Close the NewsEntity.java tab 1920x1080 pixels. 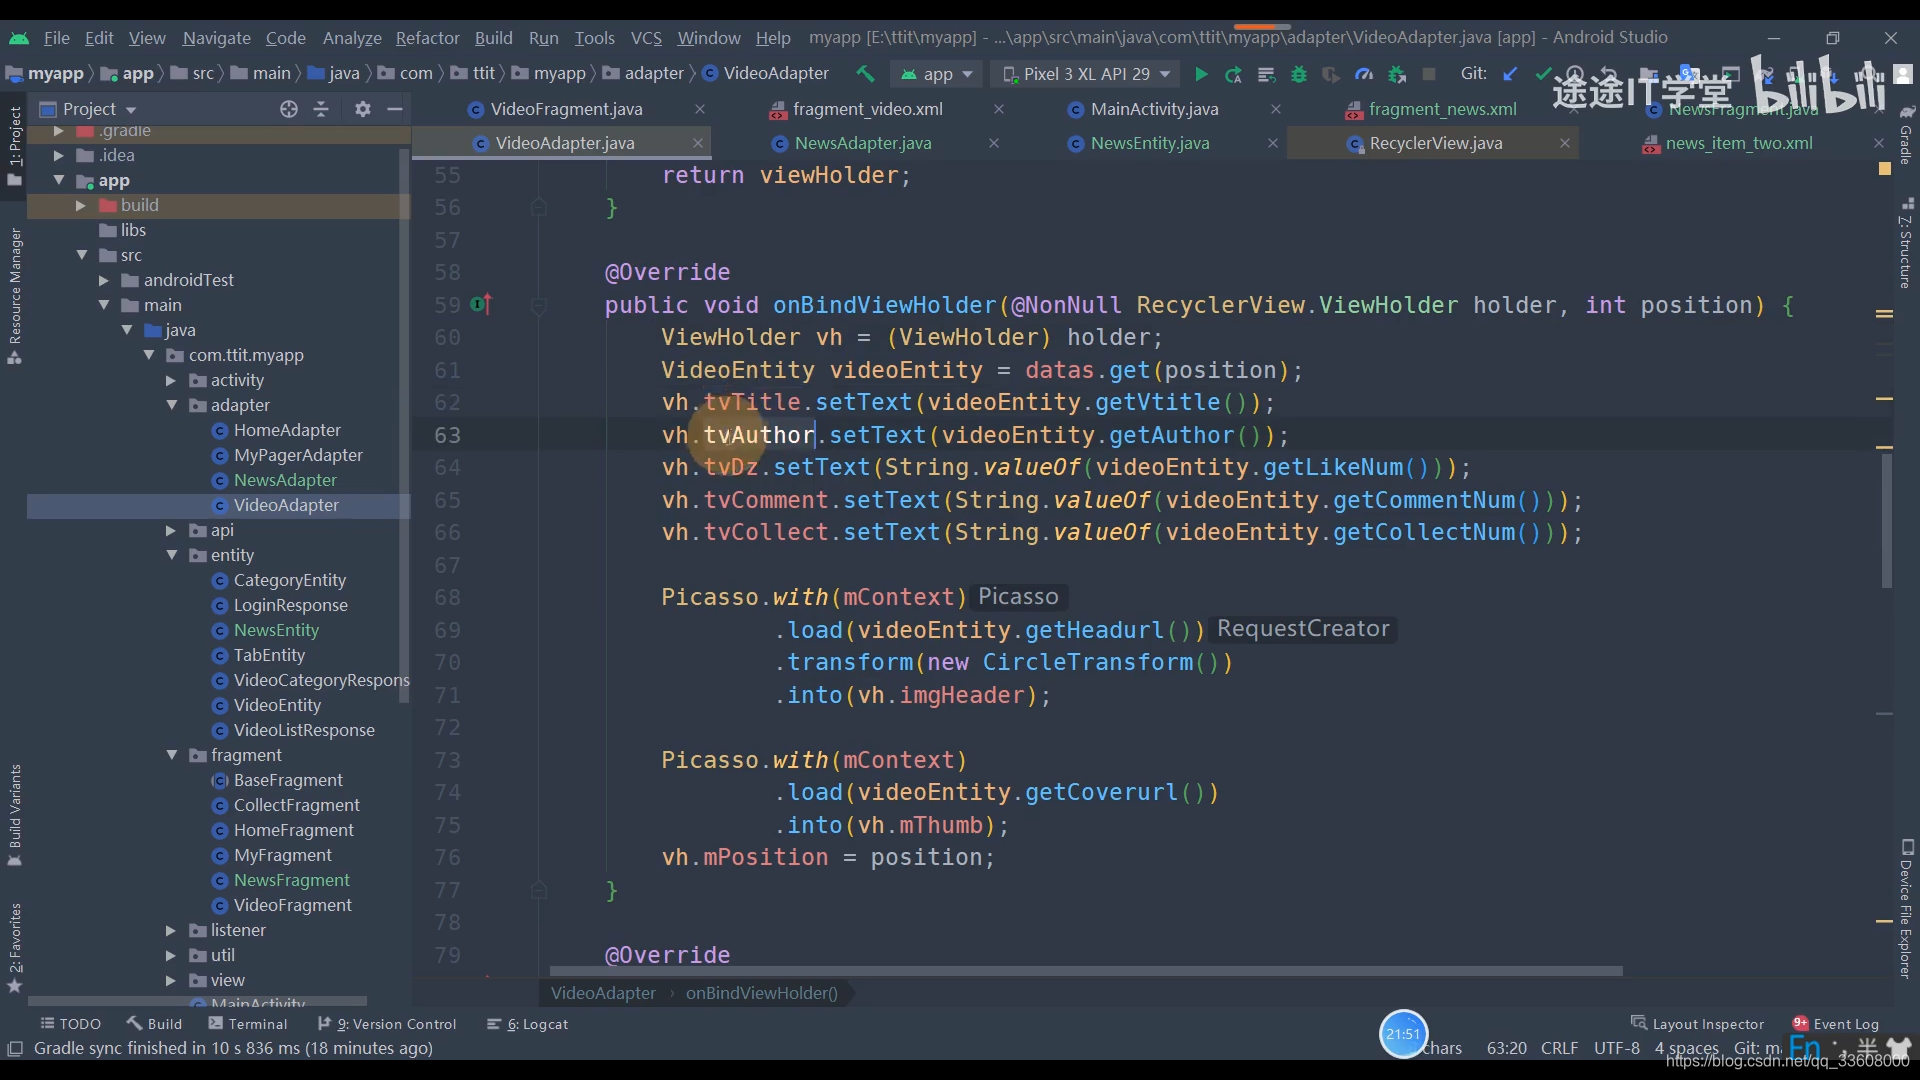click(1272, 143)
